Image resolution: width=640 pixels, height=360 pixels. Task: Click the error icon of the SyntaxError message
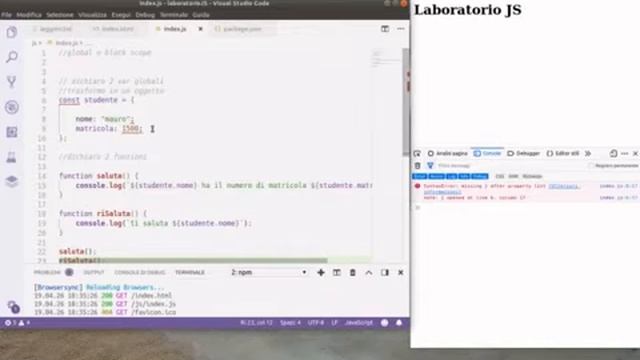click(x=417, y=186)
